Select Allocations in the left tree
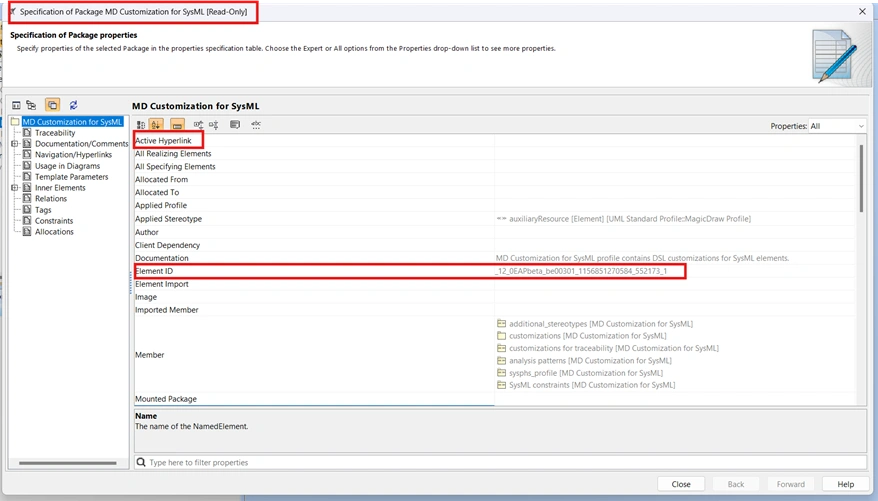 54,232
